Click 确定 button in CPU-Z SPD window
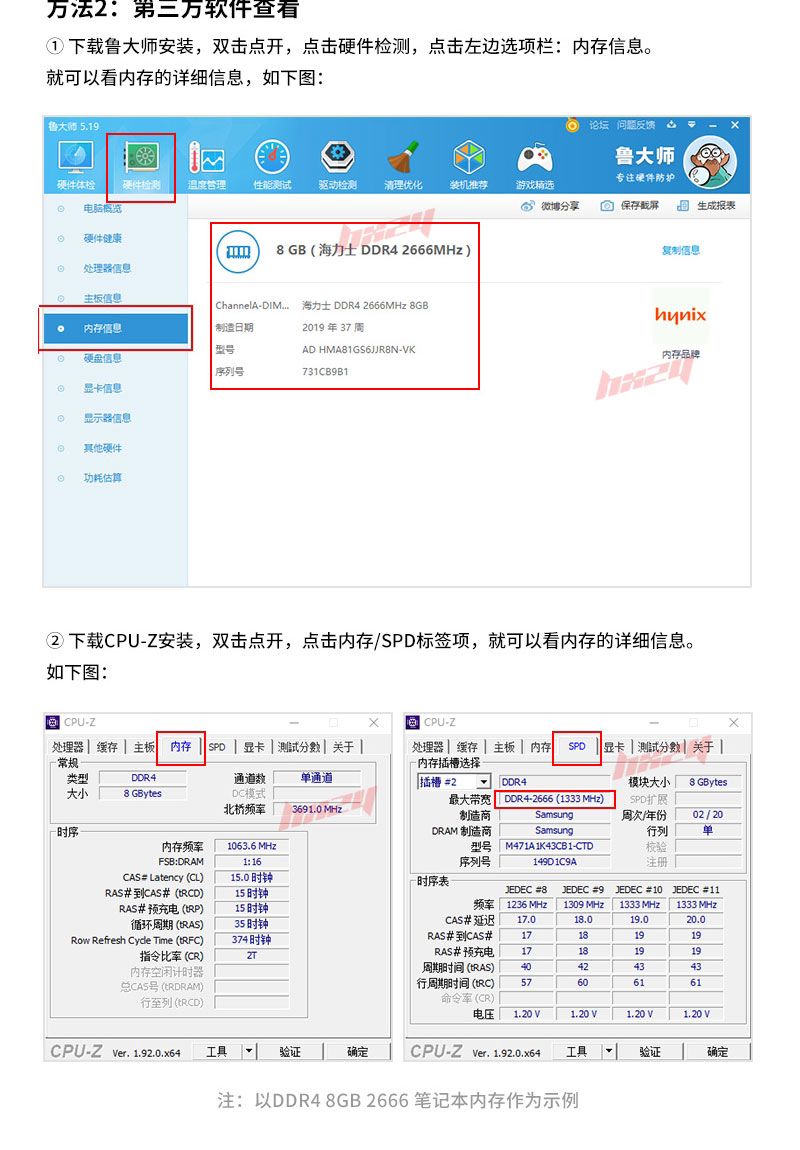Image resolution: width=800 pixels, height=1150 pixels. [x=717, y=1052]
